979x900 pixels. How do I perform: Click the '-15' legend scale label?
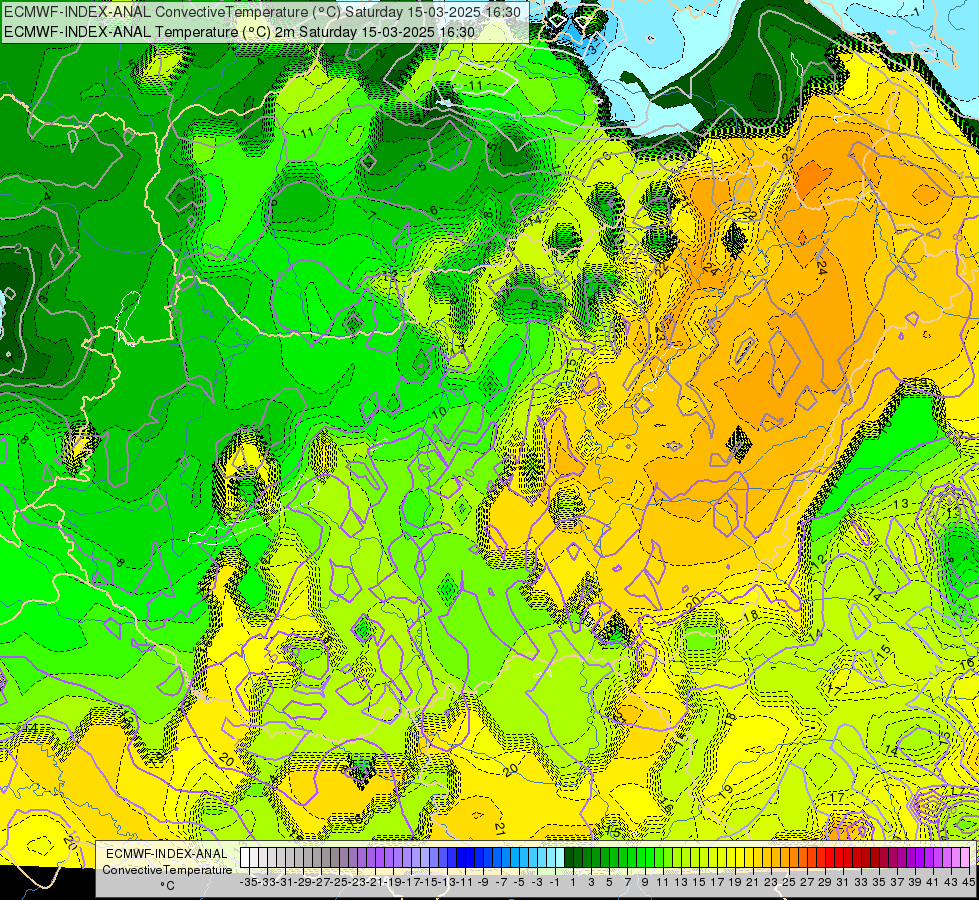[x=429, y=883]
